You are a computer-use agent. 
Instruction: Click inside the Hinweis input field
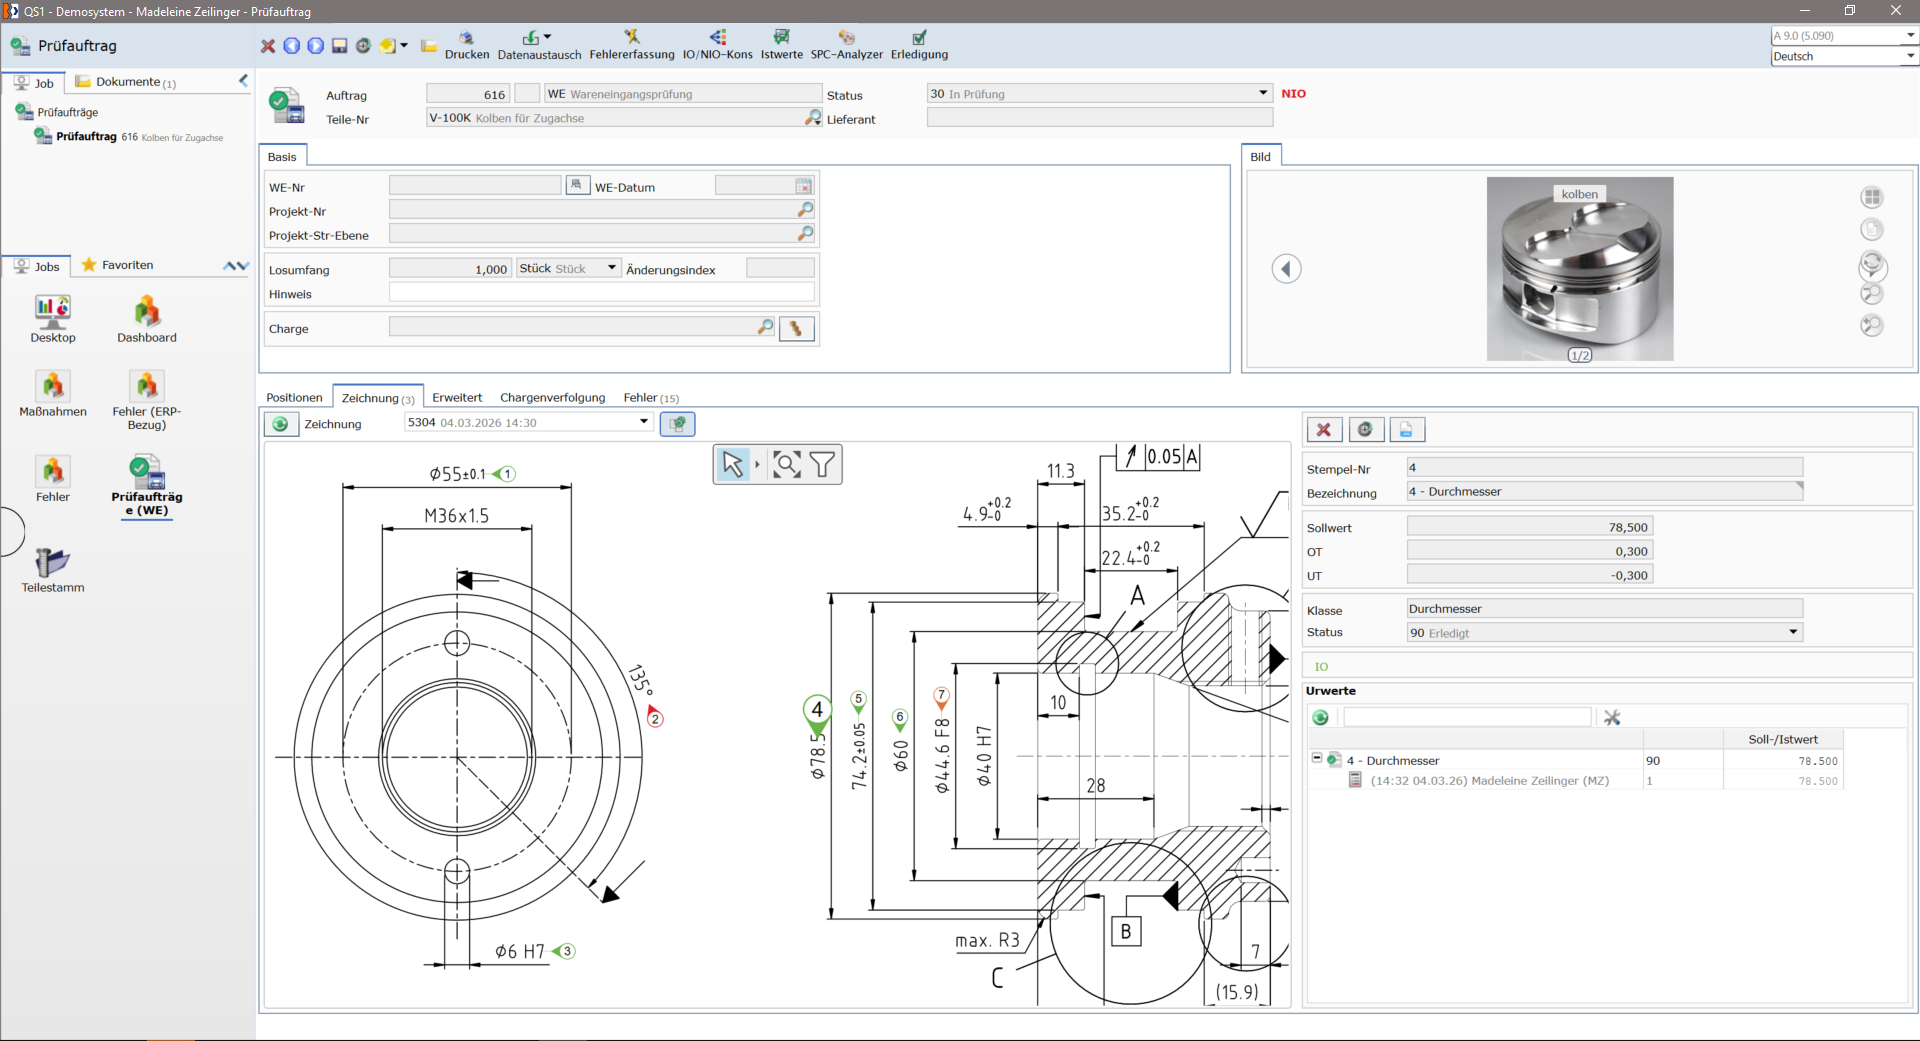(602, 293)
